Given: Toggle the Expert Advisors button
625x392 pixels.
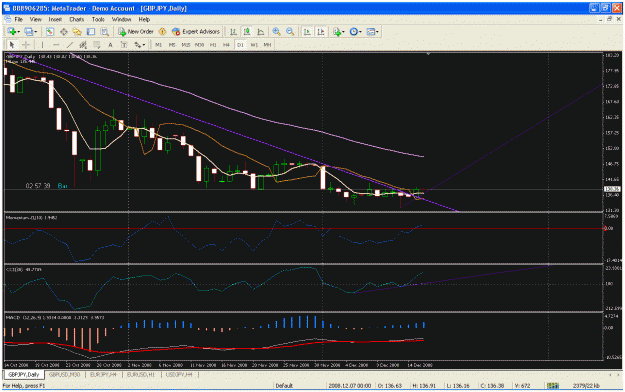Looking at the screenshot, I should [x=196, y=32].
